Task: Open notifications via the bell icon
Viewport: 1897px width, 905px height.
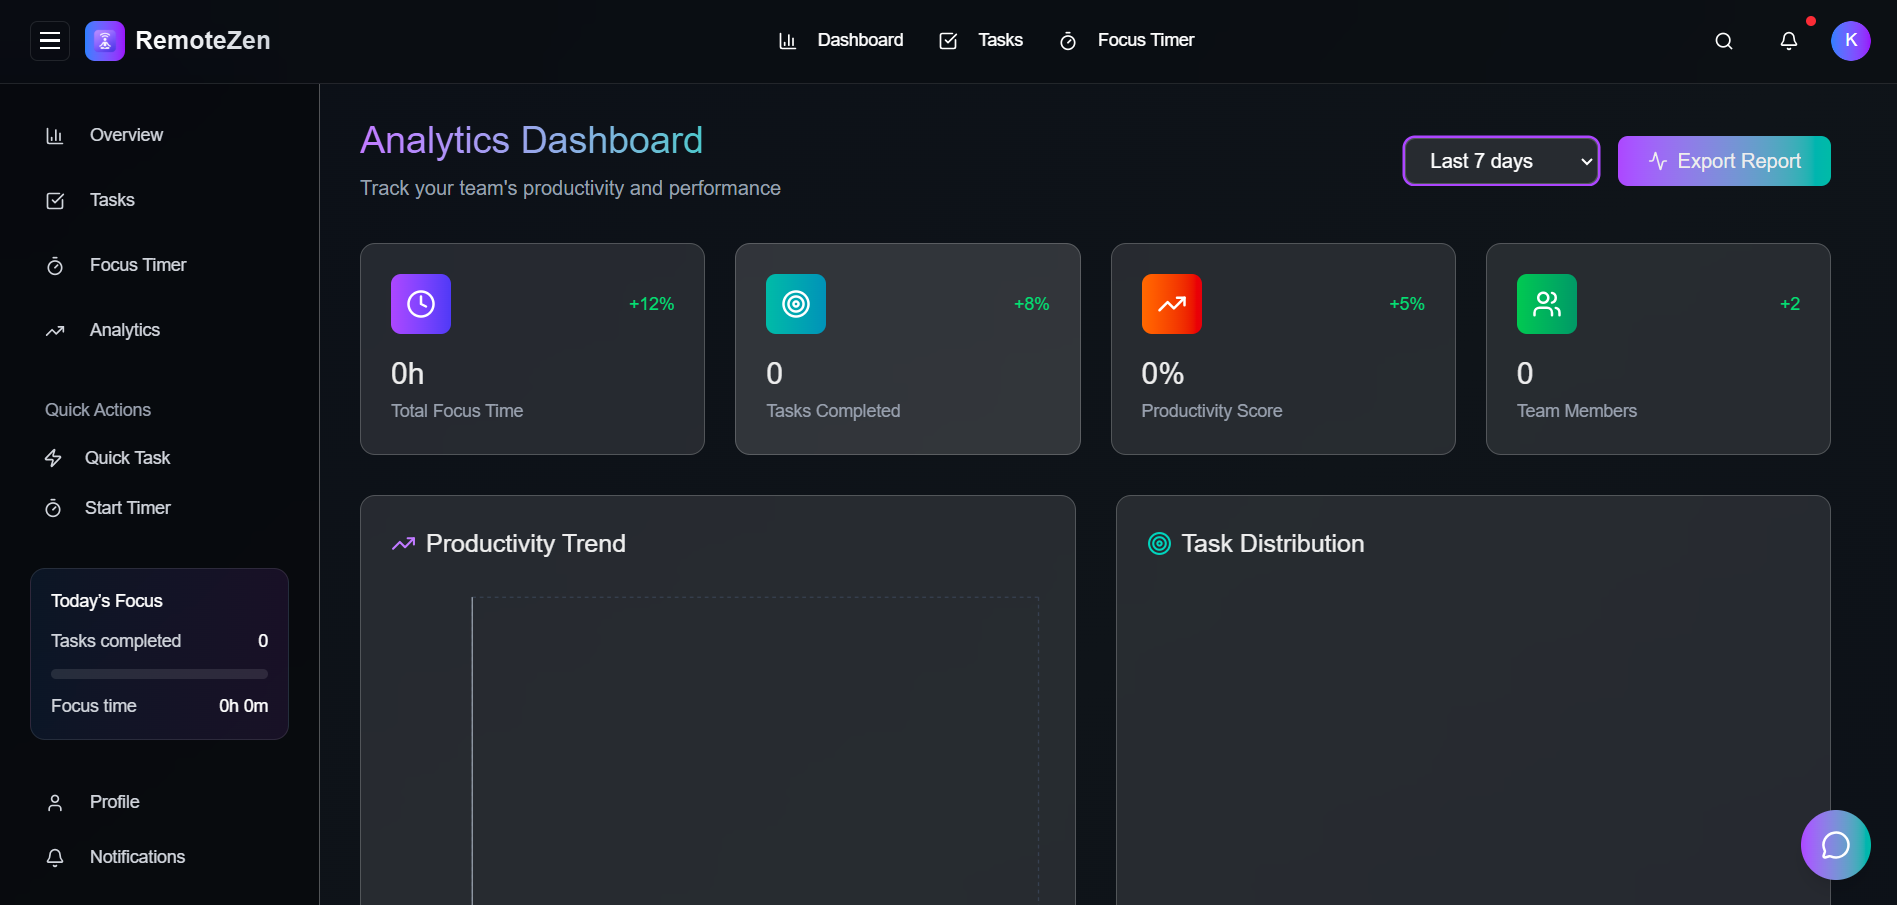Action: [1789, 41]
